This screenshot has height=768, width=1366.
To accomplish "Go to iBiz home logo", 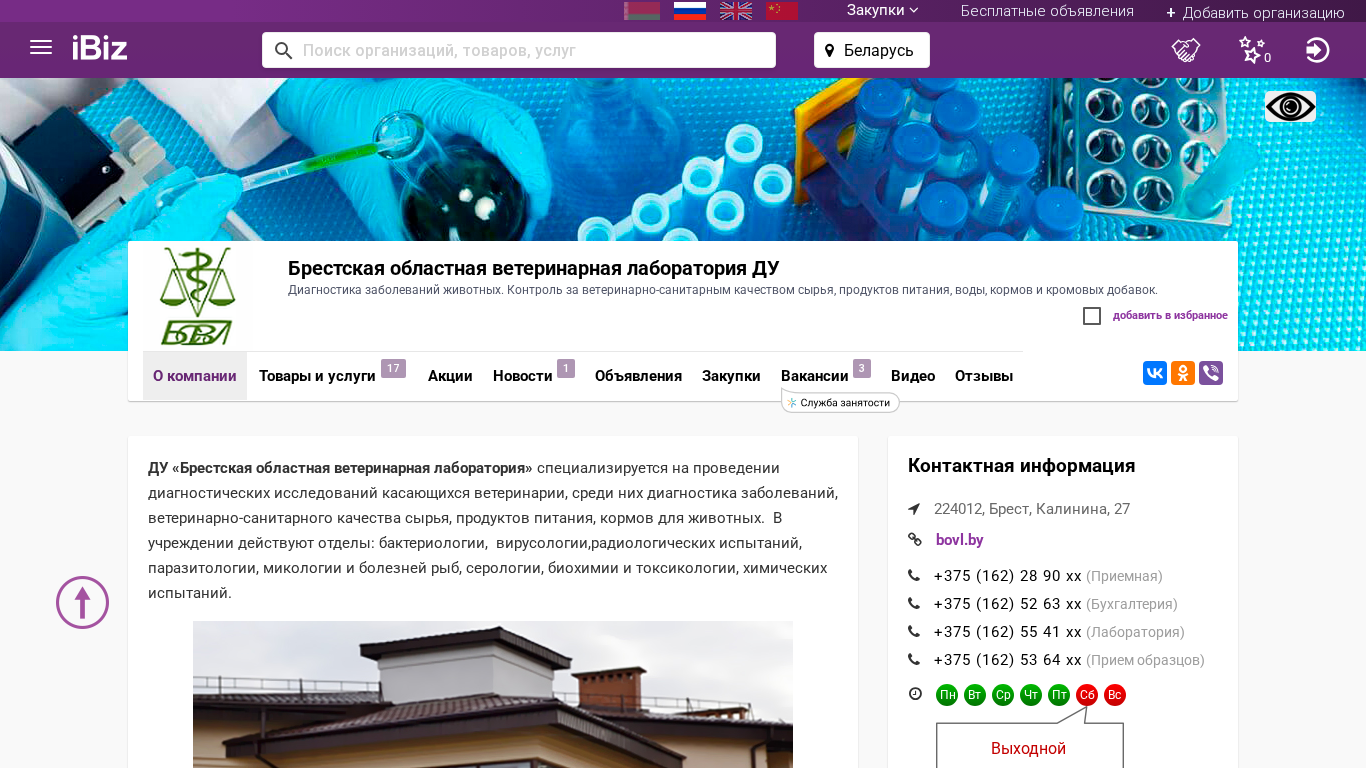I will pos(100,48).
